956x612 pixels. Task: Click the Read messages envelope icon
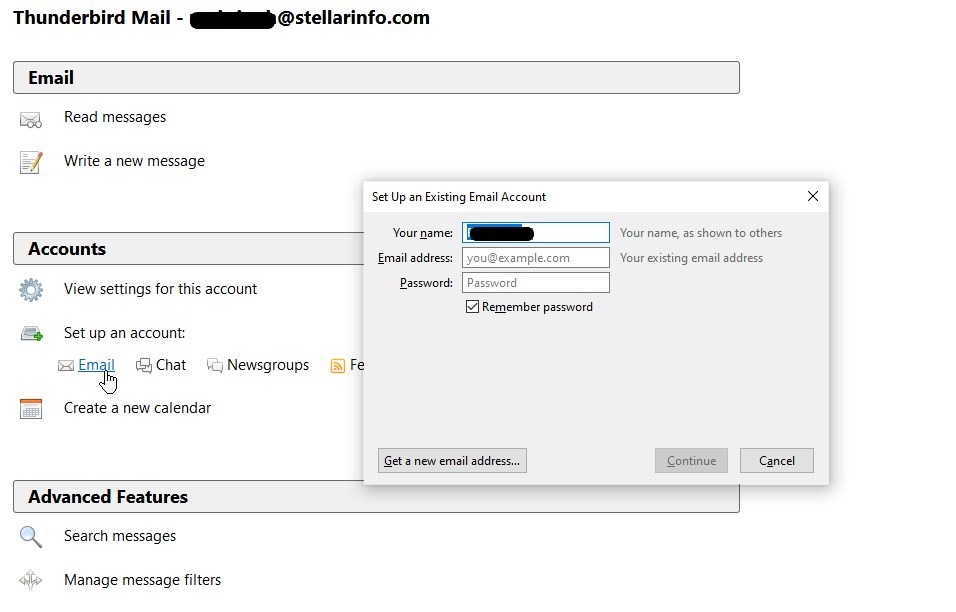pos(31,120)
